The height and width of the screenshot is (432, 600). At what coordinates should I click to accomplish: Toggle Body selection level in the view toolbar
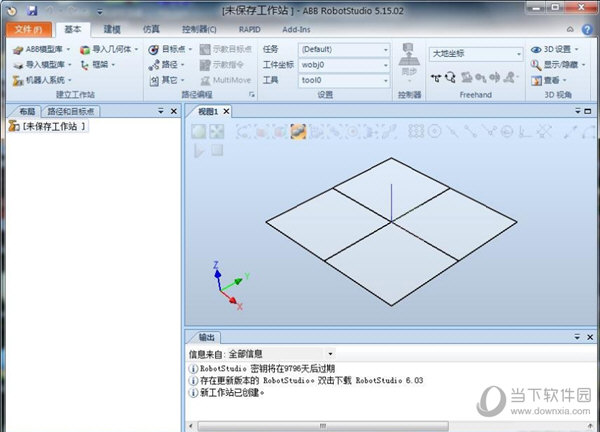[x=280, y=132]
